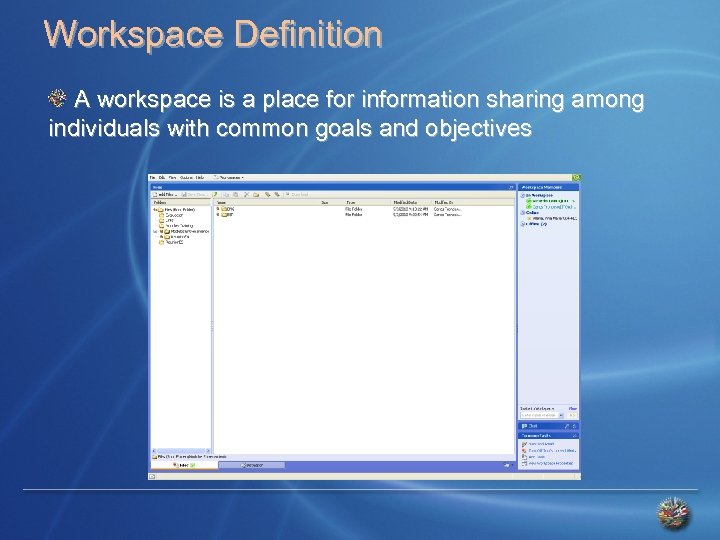Select the first folder row in file list

click(340, 209)
